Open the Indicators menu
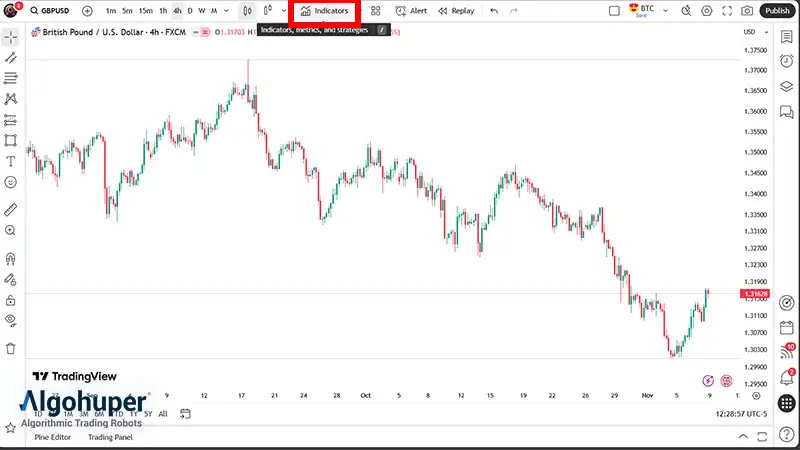This screenshot has width=800, height=450. 324,11
